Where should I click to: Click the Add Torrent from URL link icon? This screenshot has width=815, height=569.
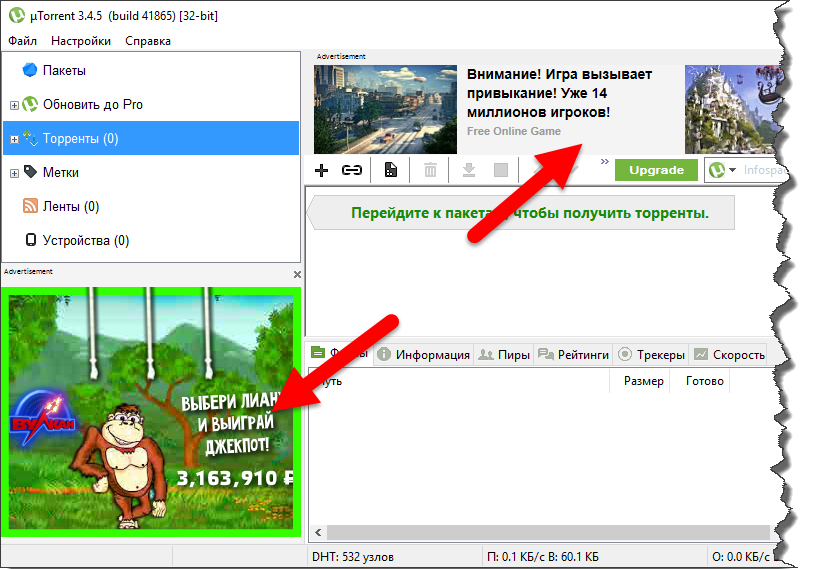[x=351, y=170]
